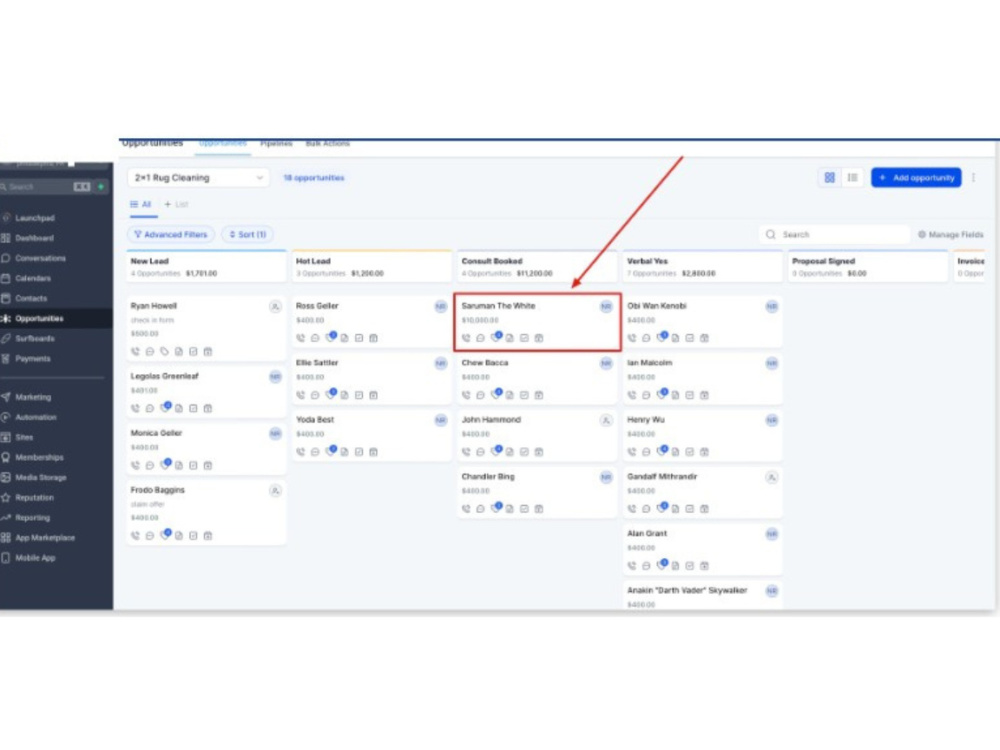Open Contacts from the sidebar
The image size is (1000, 750).
[x=31, y=298]
